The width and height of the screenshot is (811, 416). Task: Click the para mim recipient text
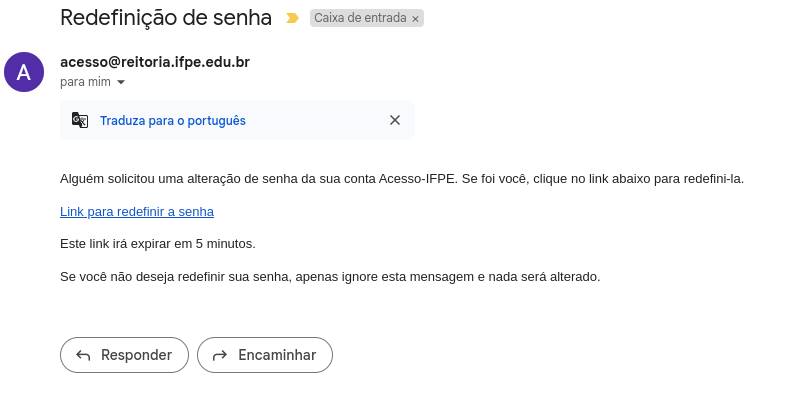pos(85,82)
